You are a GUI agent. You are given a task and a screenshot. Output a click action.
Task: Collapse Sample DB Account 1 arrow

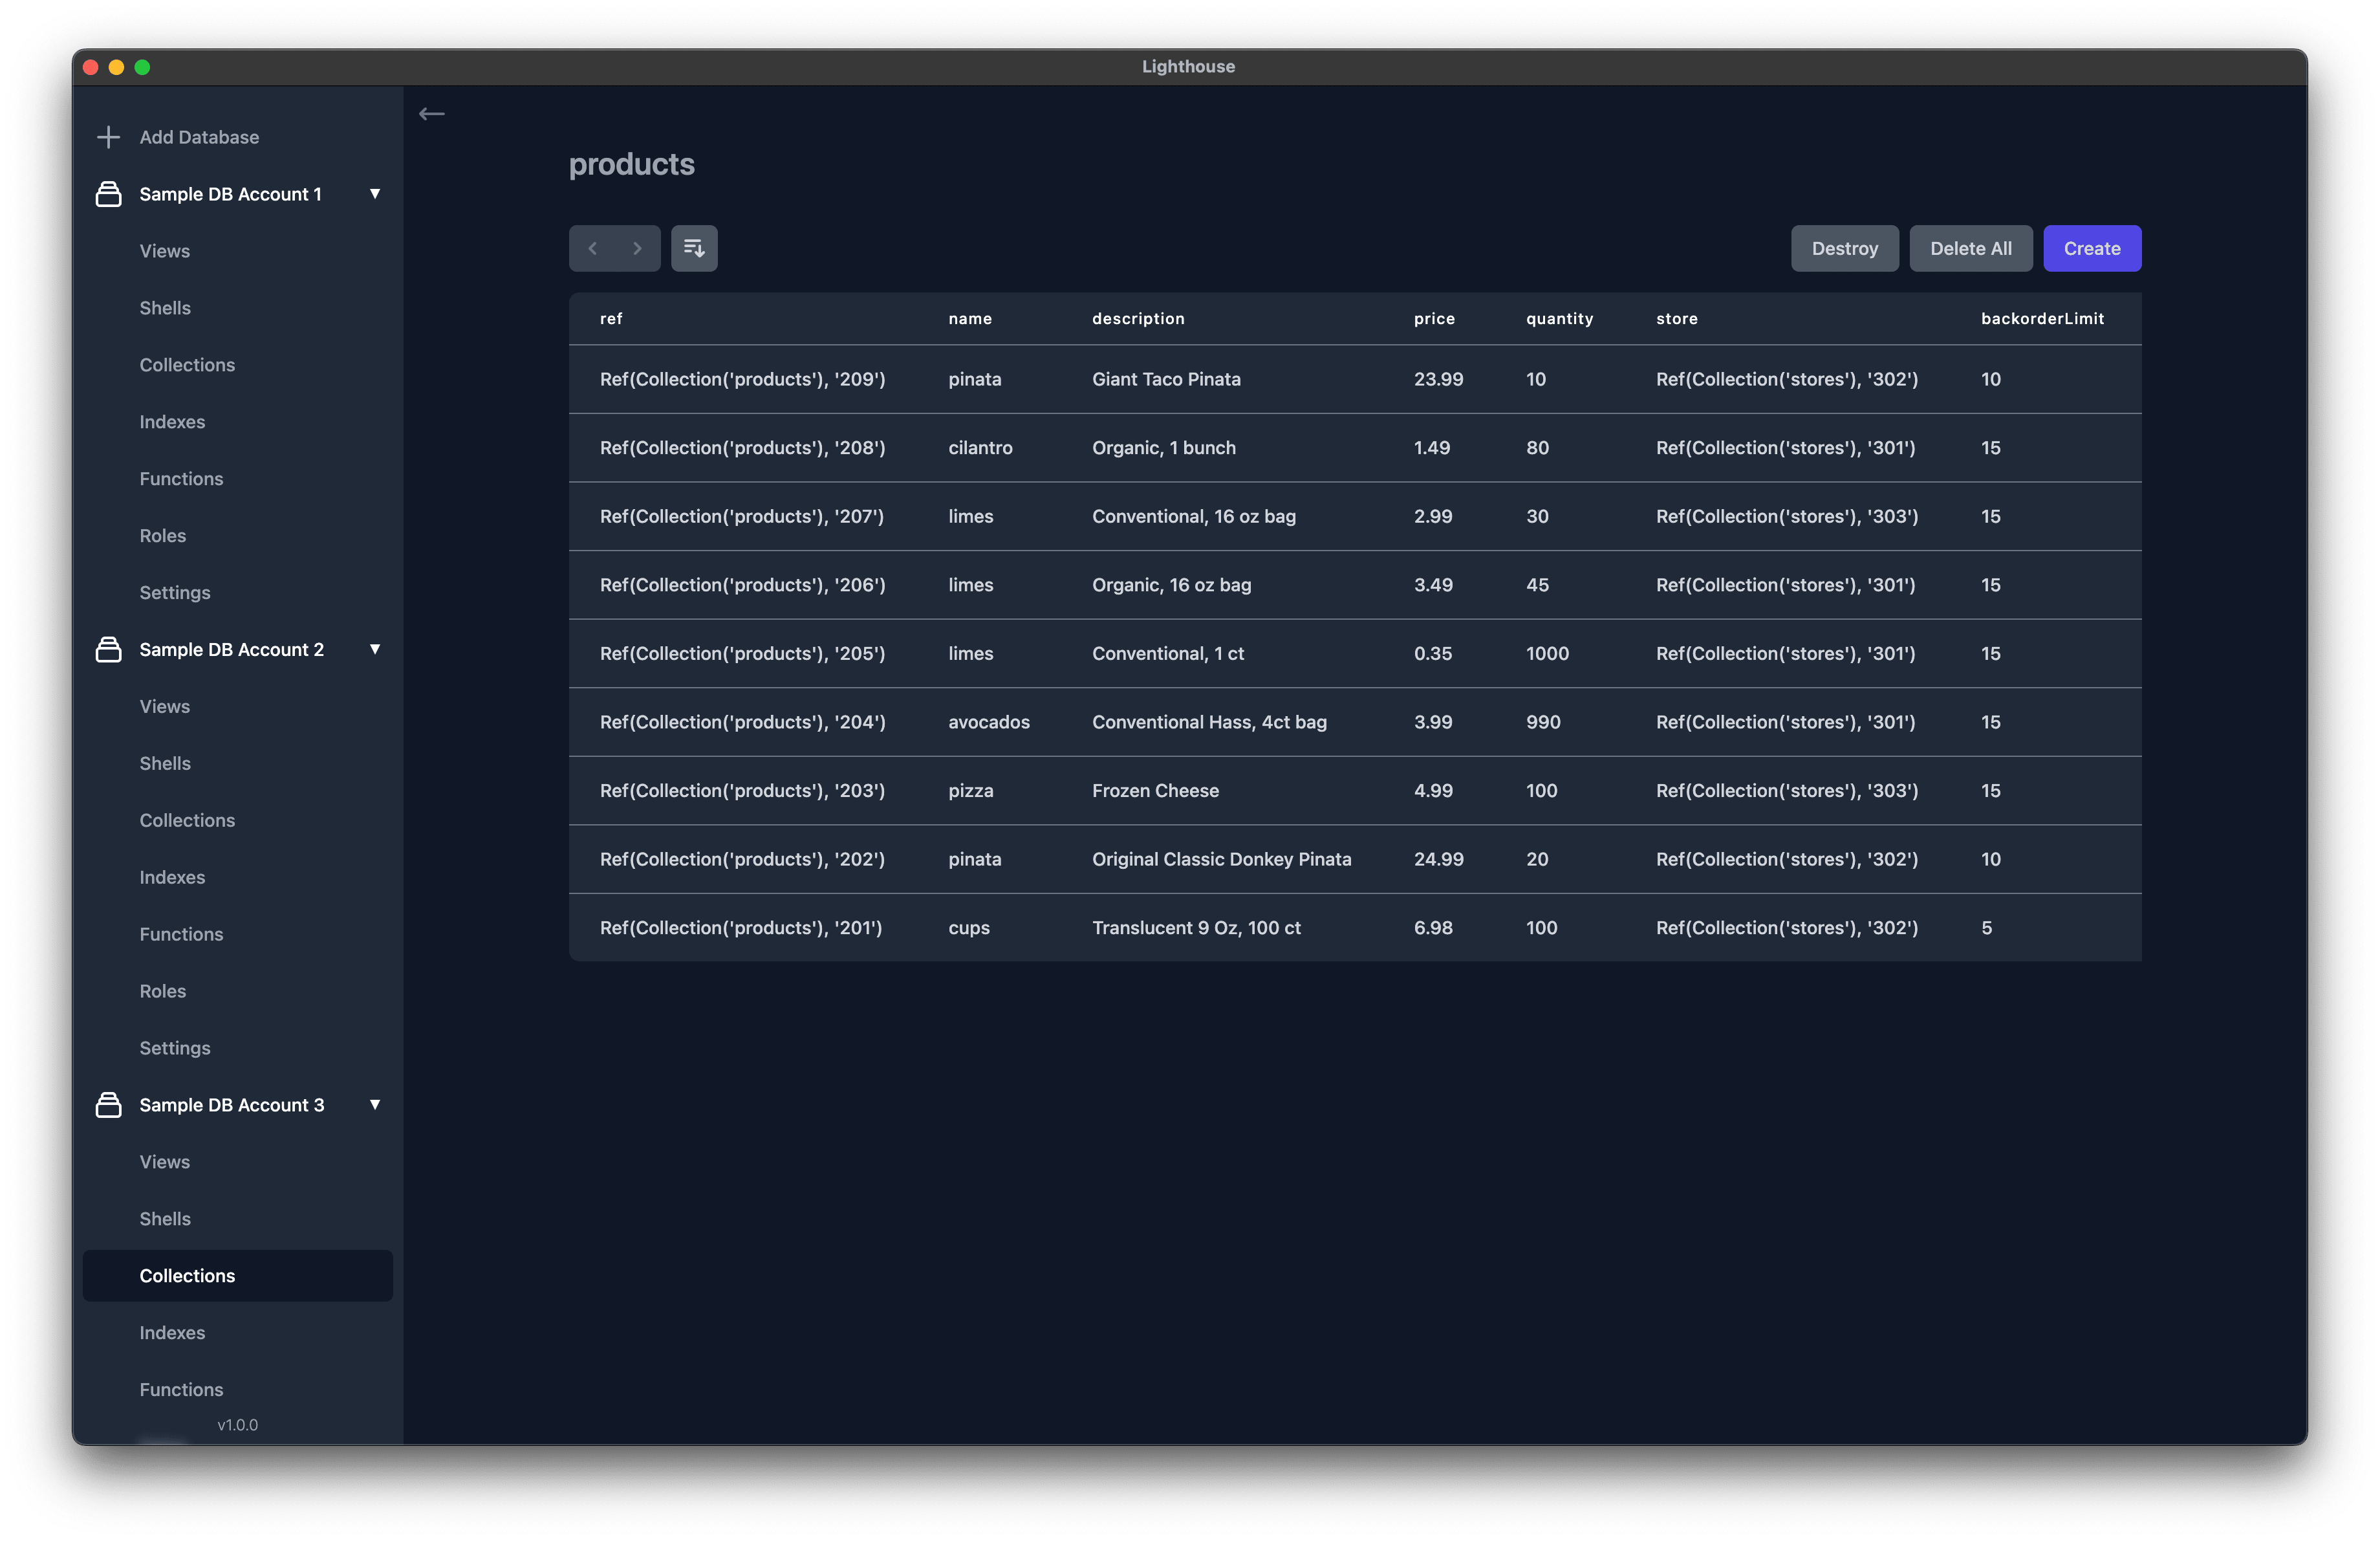tap(375, 194)
